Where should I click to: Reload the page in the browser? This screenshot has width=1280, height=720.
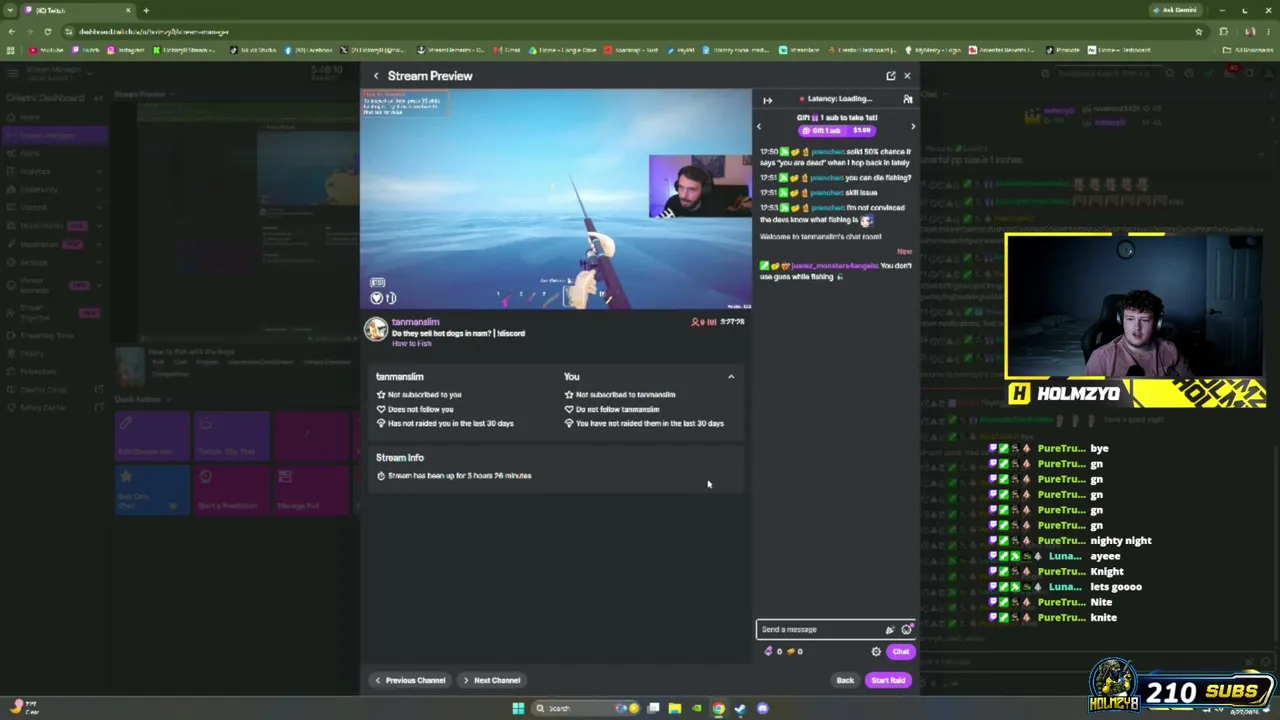(47, 31)
